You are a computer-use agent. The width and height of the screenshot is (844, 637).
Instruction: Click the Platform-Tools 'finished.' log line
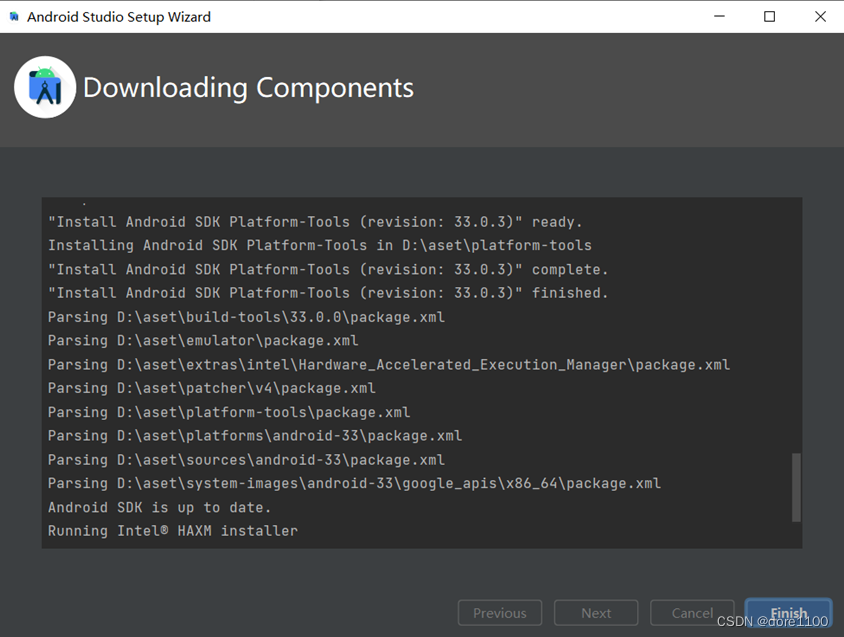pos(328,293)
